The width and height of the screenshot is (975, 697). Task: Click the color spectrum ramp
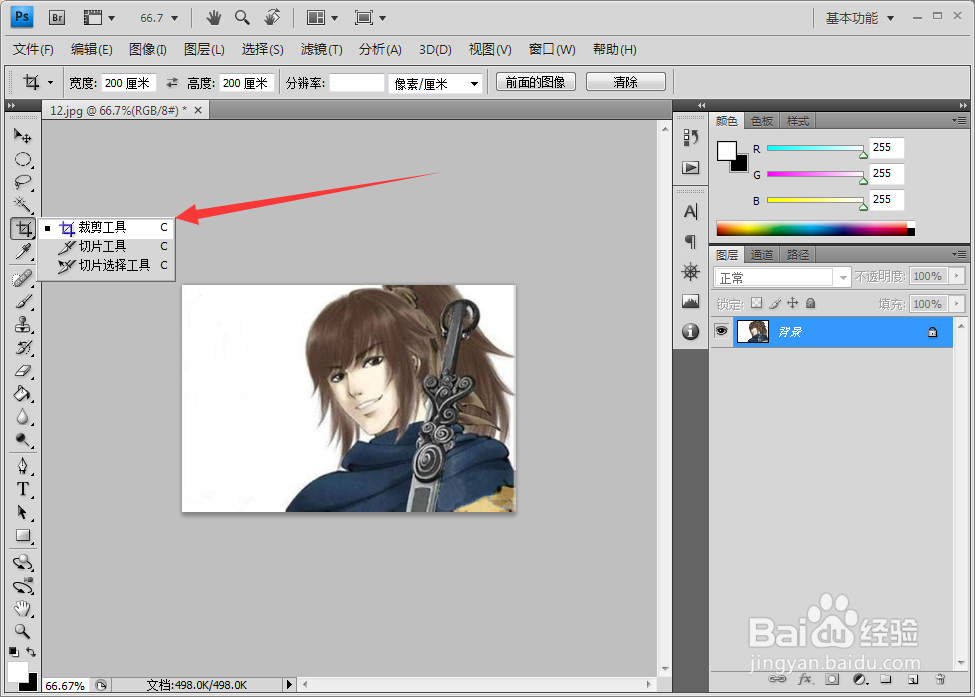pos(815,228)
